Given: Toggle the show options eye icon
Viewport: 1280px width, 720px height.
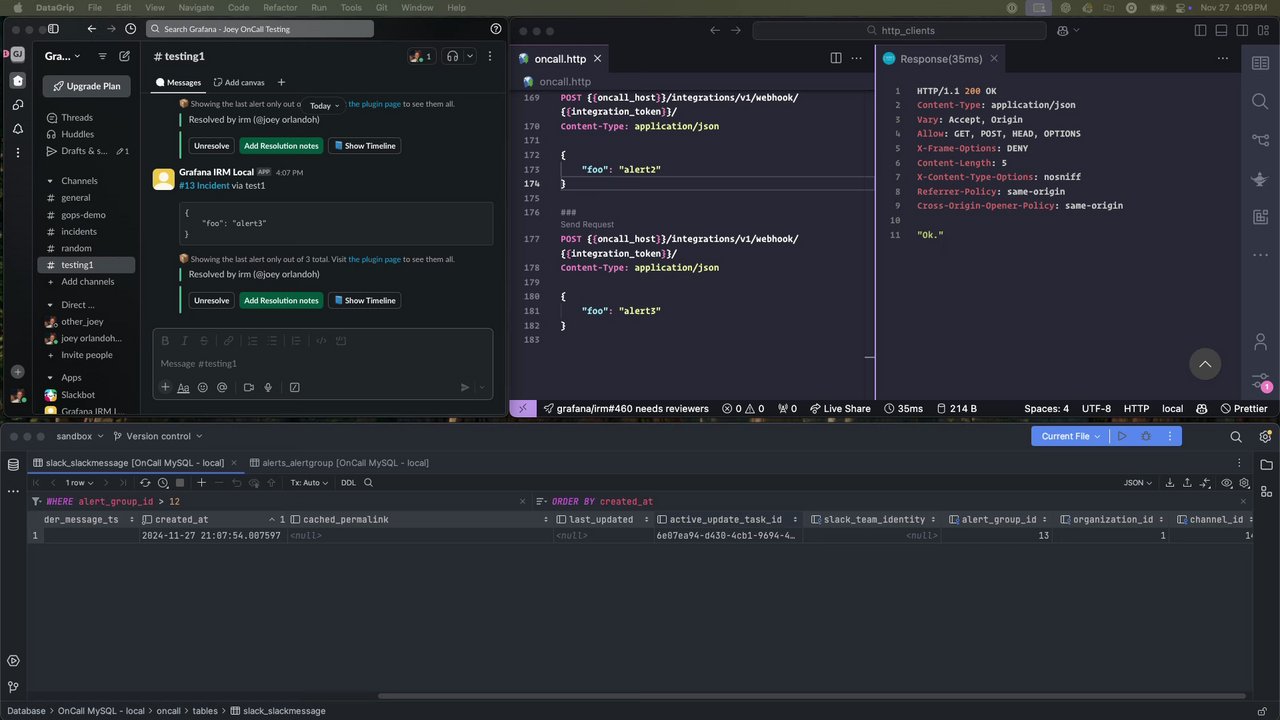Looking at the screenshot, I should [1227, 483].
